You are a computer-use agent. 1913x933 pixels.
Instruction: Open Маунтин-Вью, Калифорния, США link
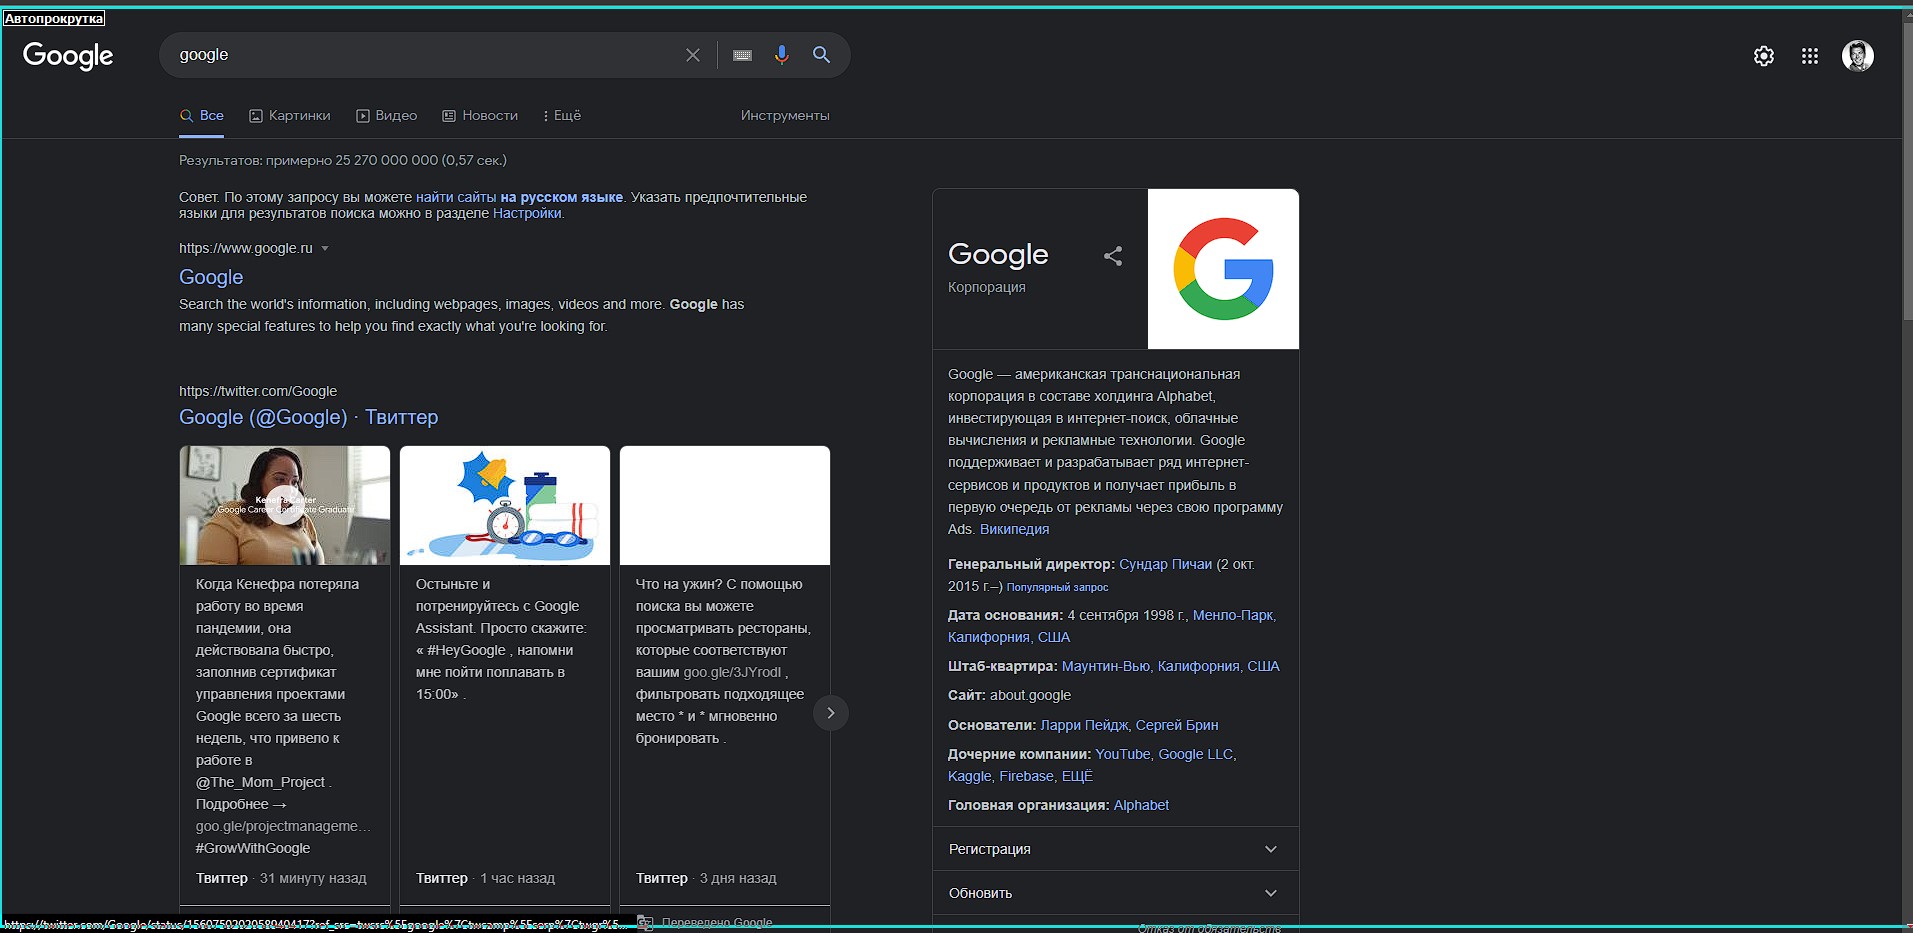pyautogui.click(x=1170, y=666)
